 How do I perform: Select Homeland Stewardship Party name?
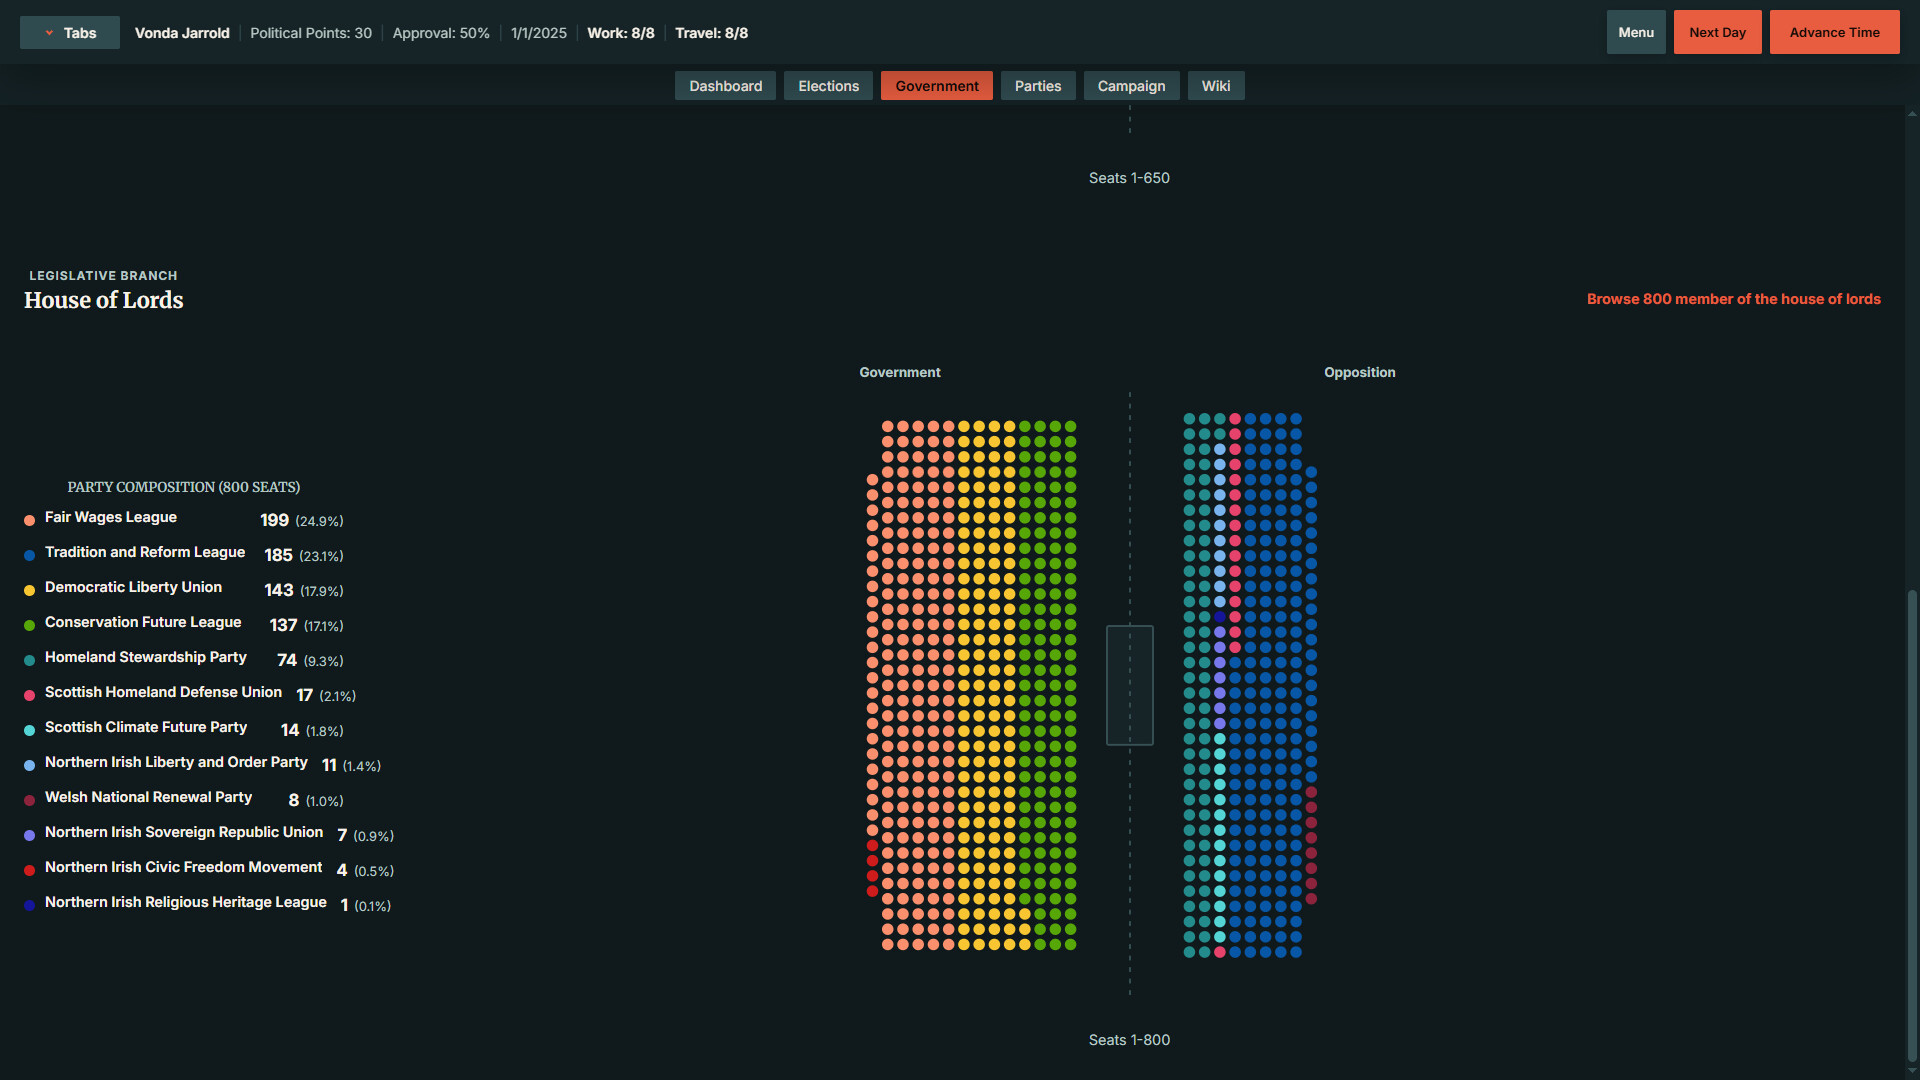click(x=146, y=657)
